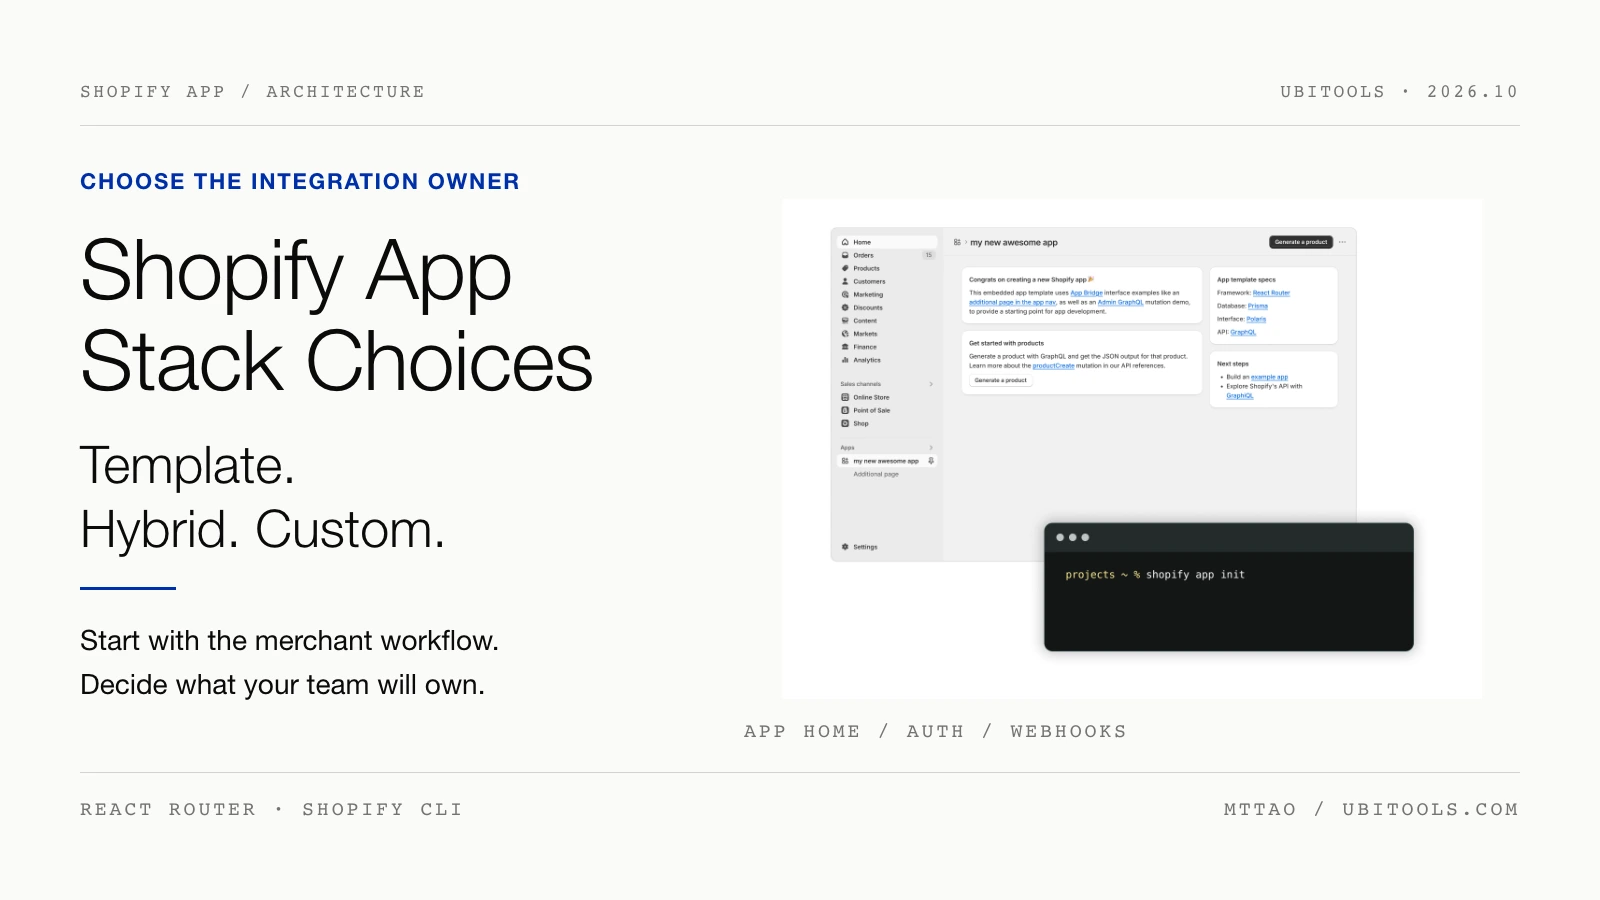This screenshot has height=900, width=1600.
Task: Open the Admin GraphQL link
Action: pos(1120,302)
